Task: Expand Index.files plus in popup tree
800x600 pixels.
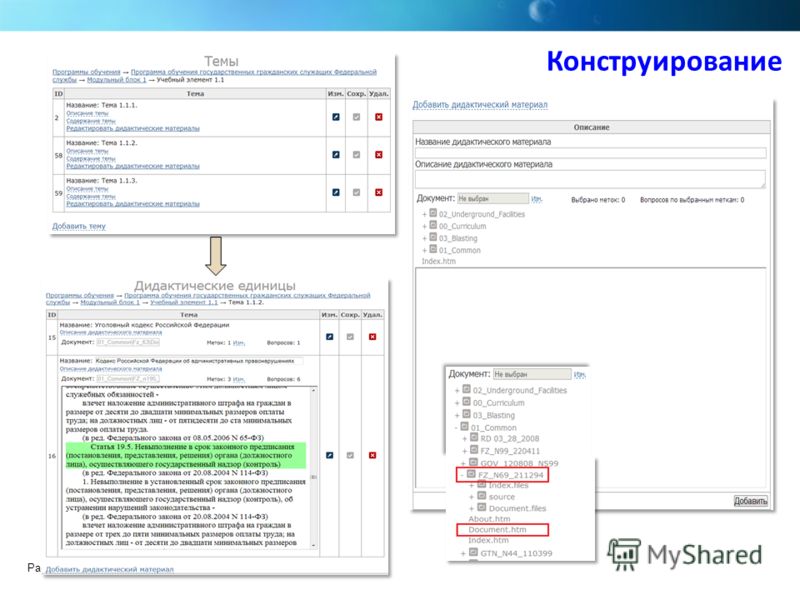Action: pyautogui.click(x=471, y=485)
